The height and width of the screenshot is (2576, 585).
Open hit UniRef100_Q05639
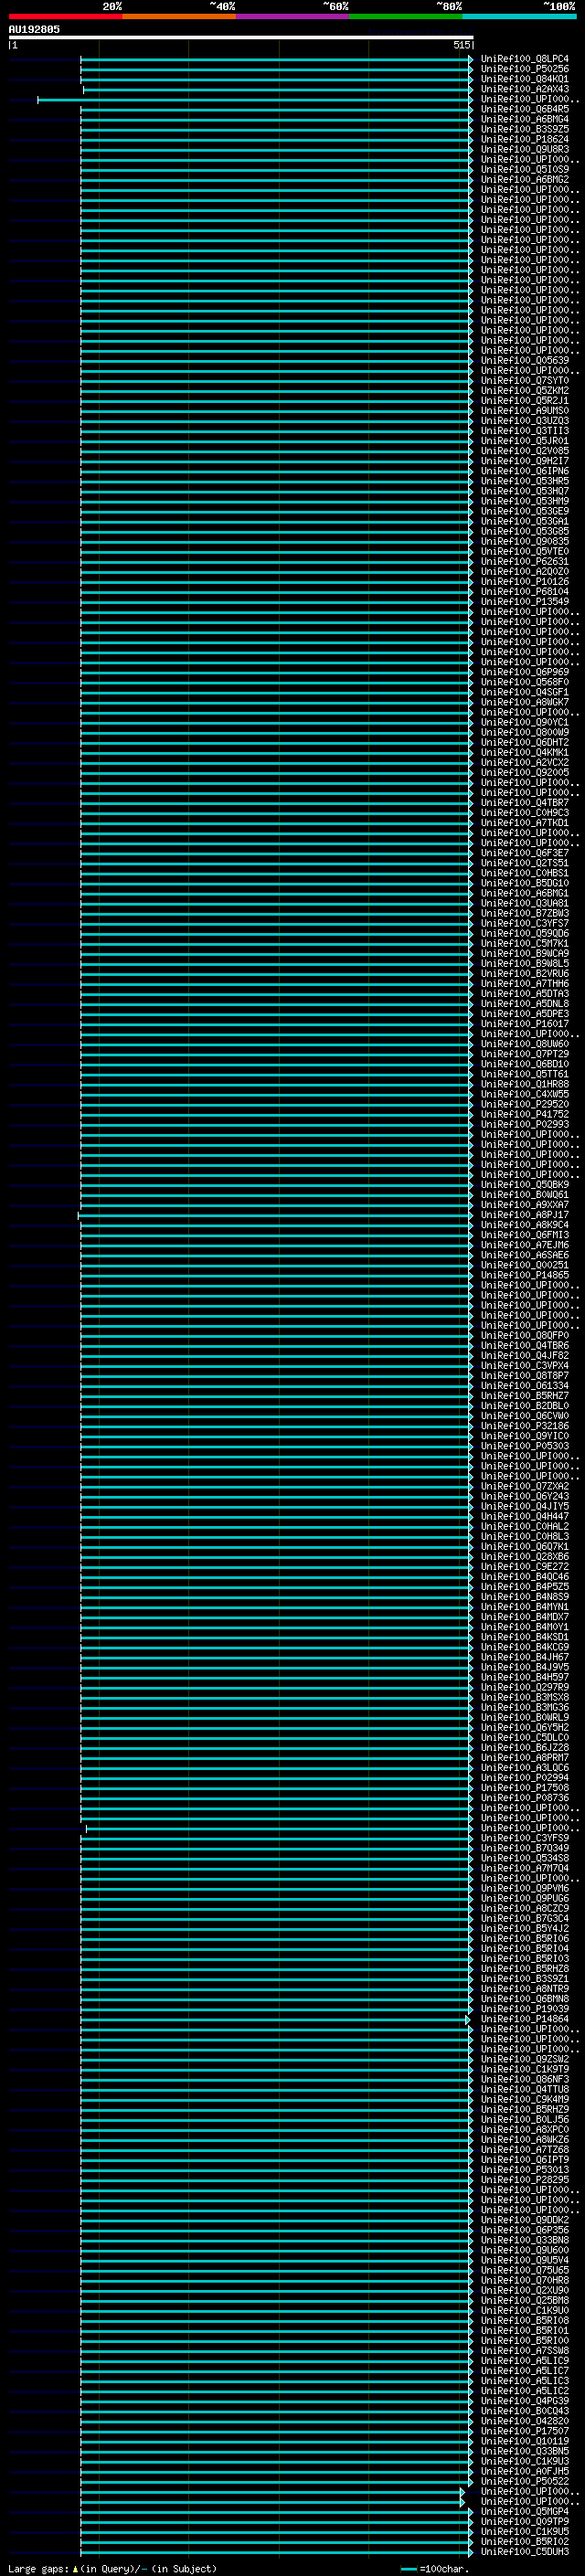click(525, 361)
